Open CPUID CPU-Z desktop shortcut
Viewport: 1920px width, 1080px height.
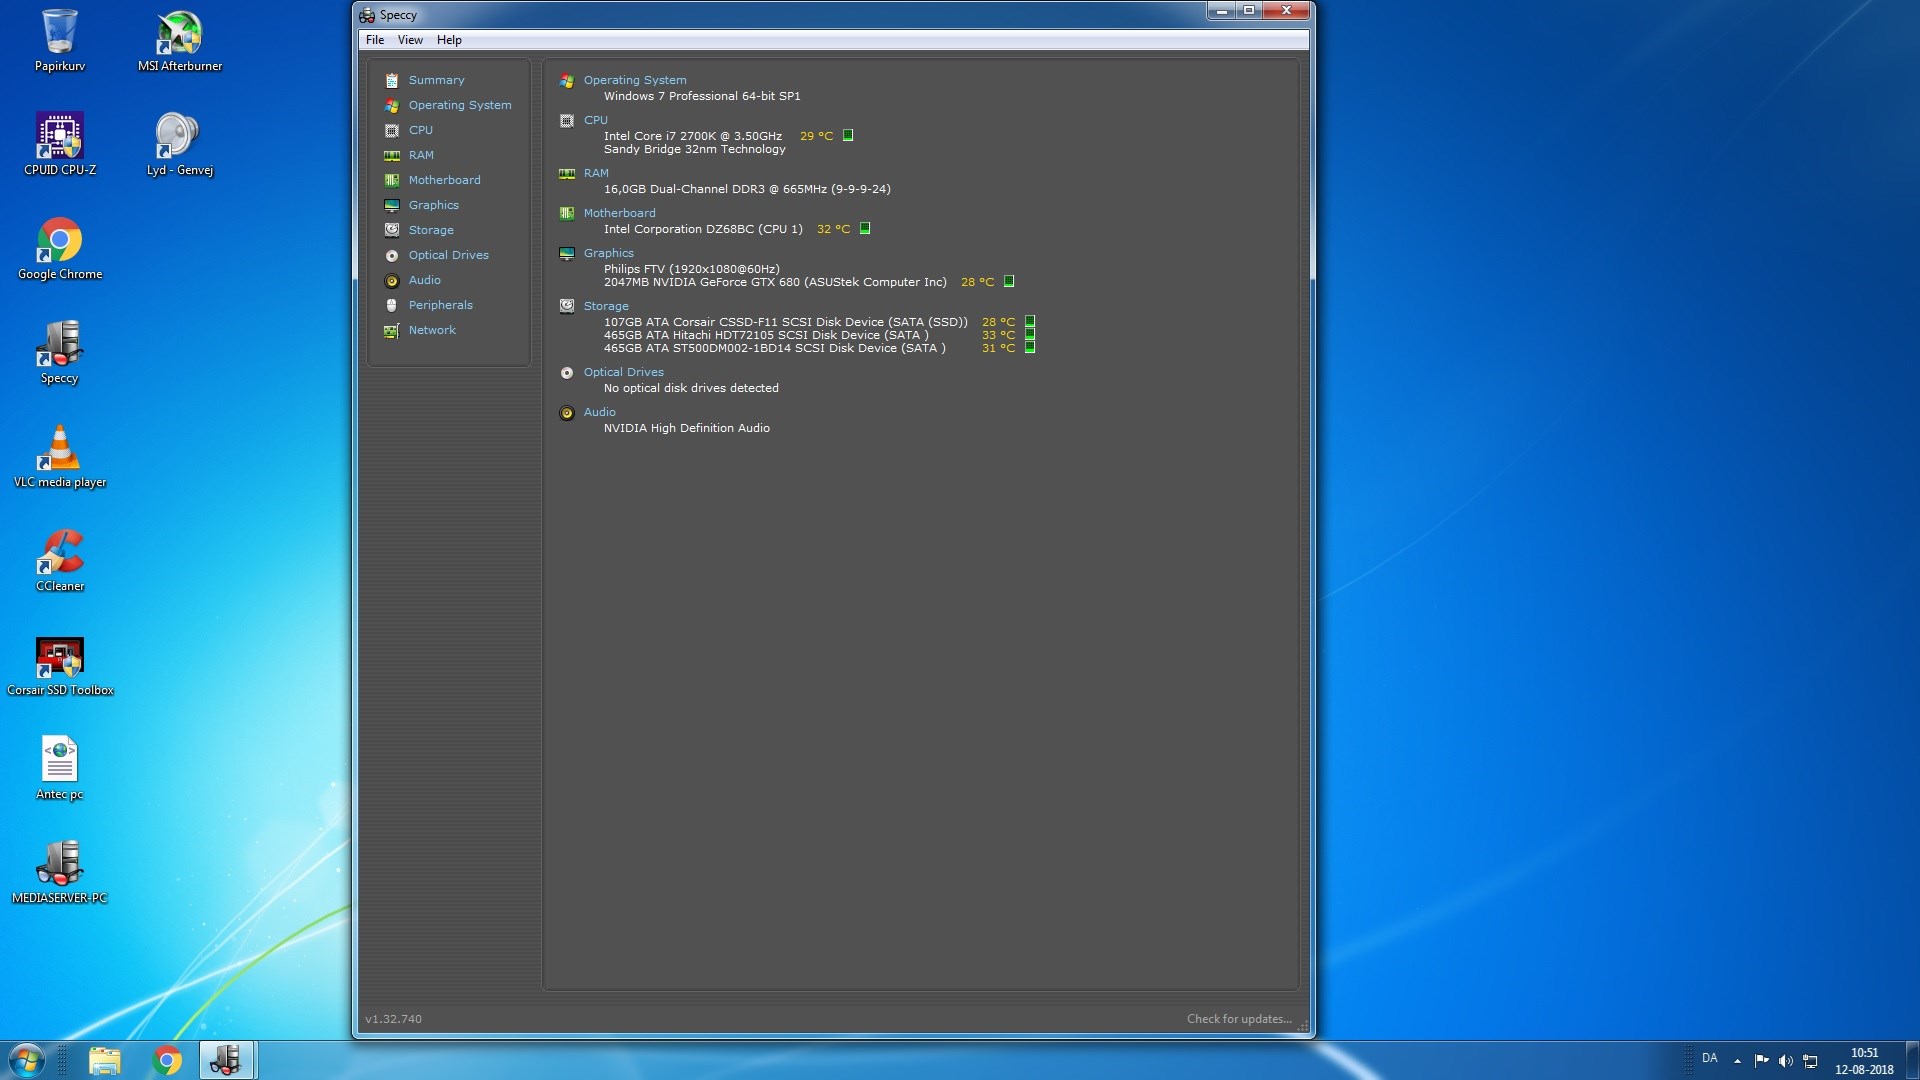coord(60,145)
